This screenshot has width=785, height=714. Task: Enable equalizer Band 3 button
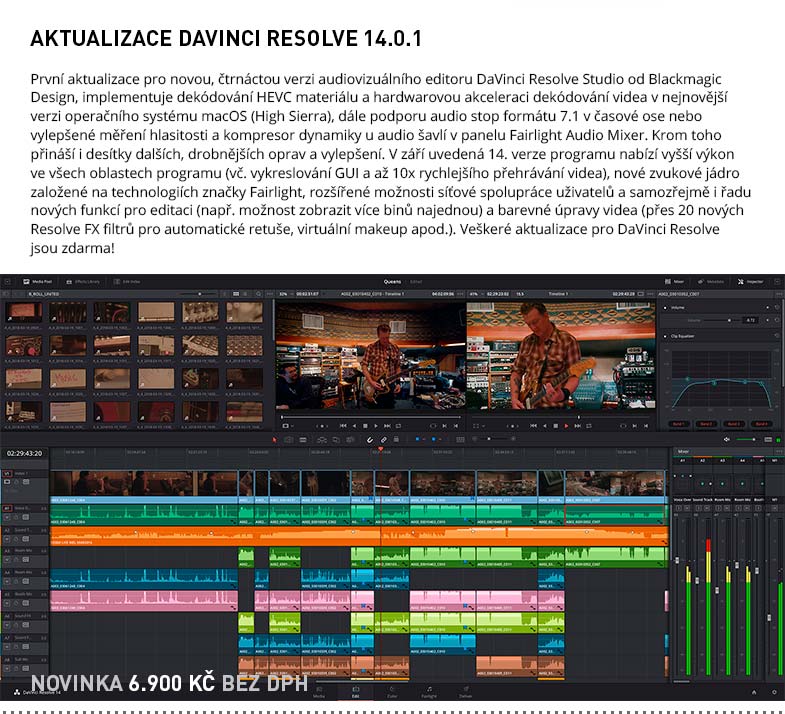(x=734, y=424)
